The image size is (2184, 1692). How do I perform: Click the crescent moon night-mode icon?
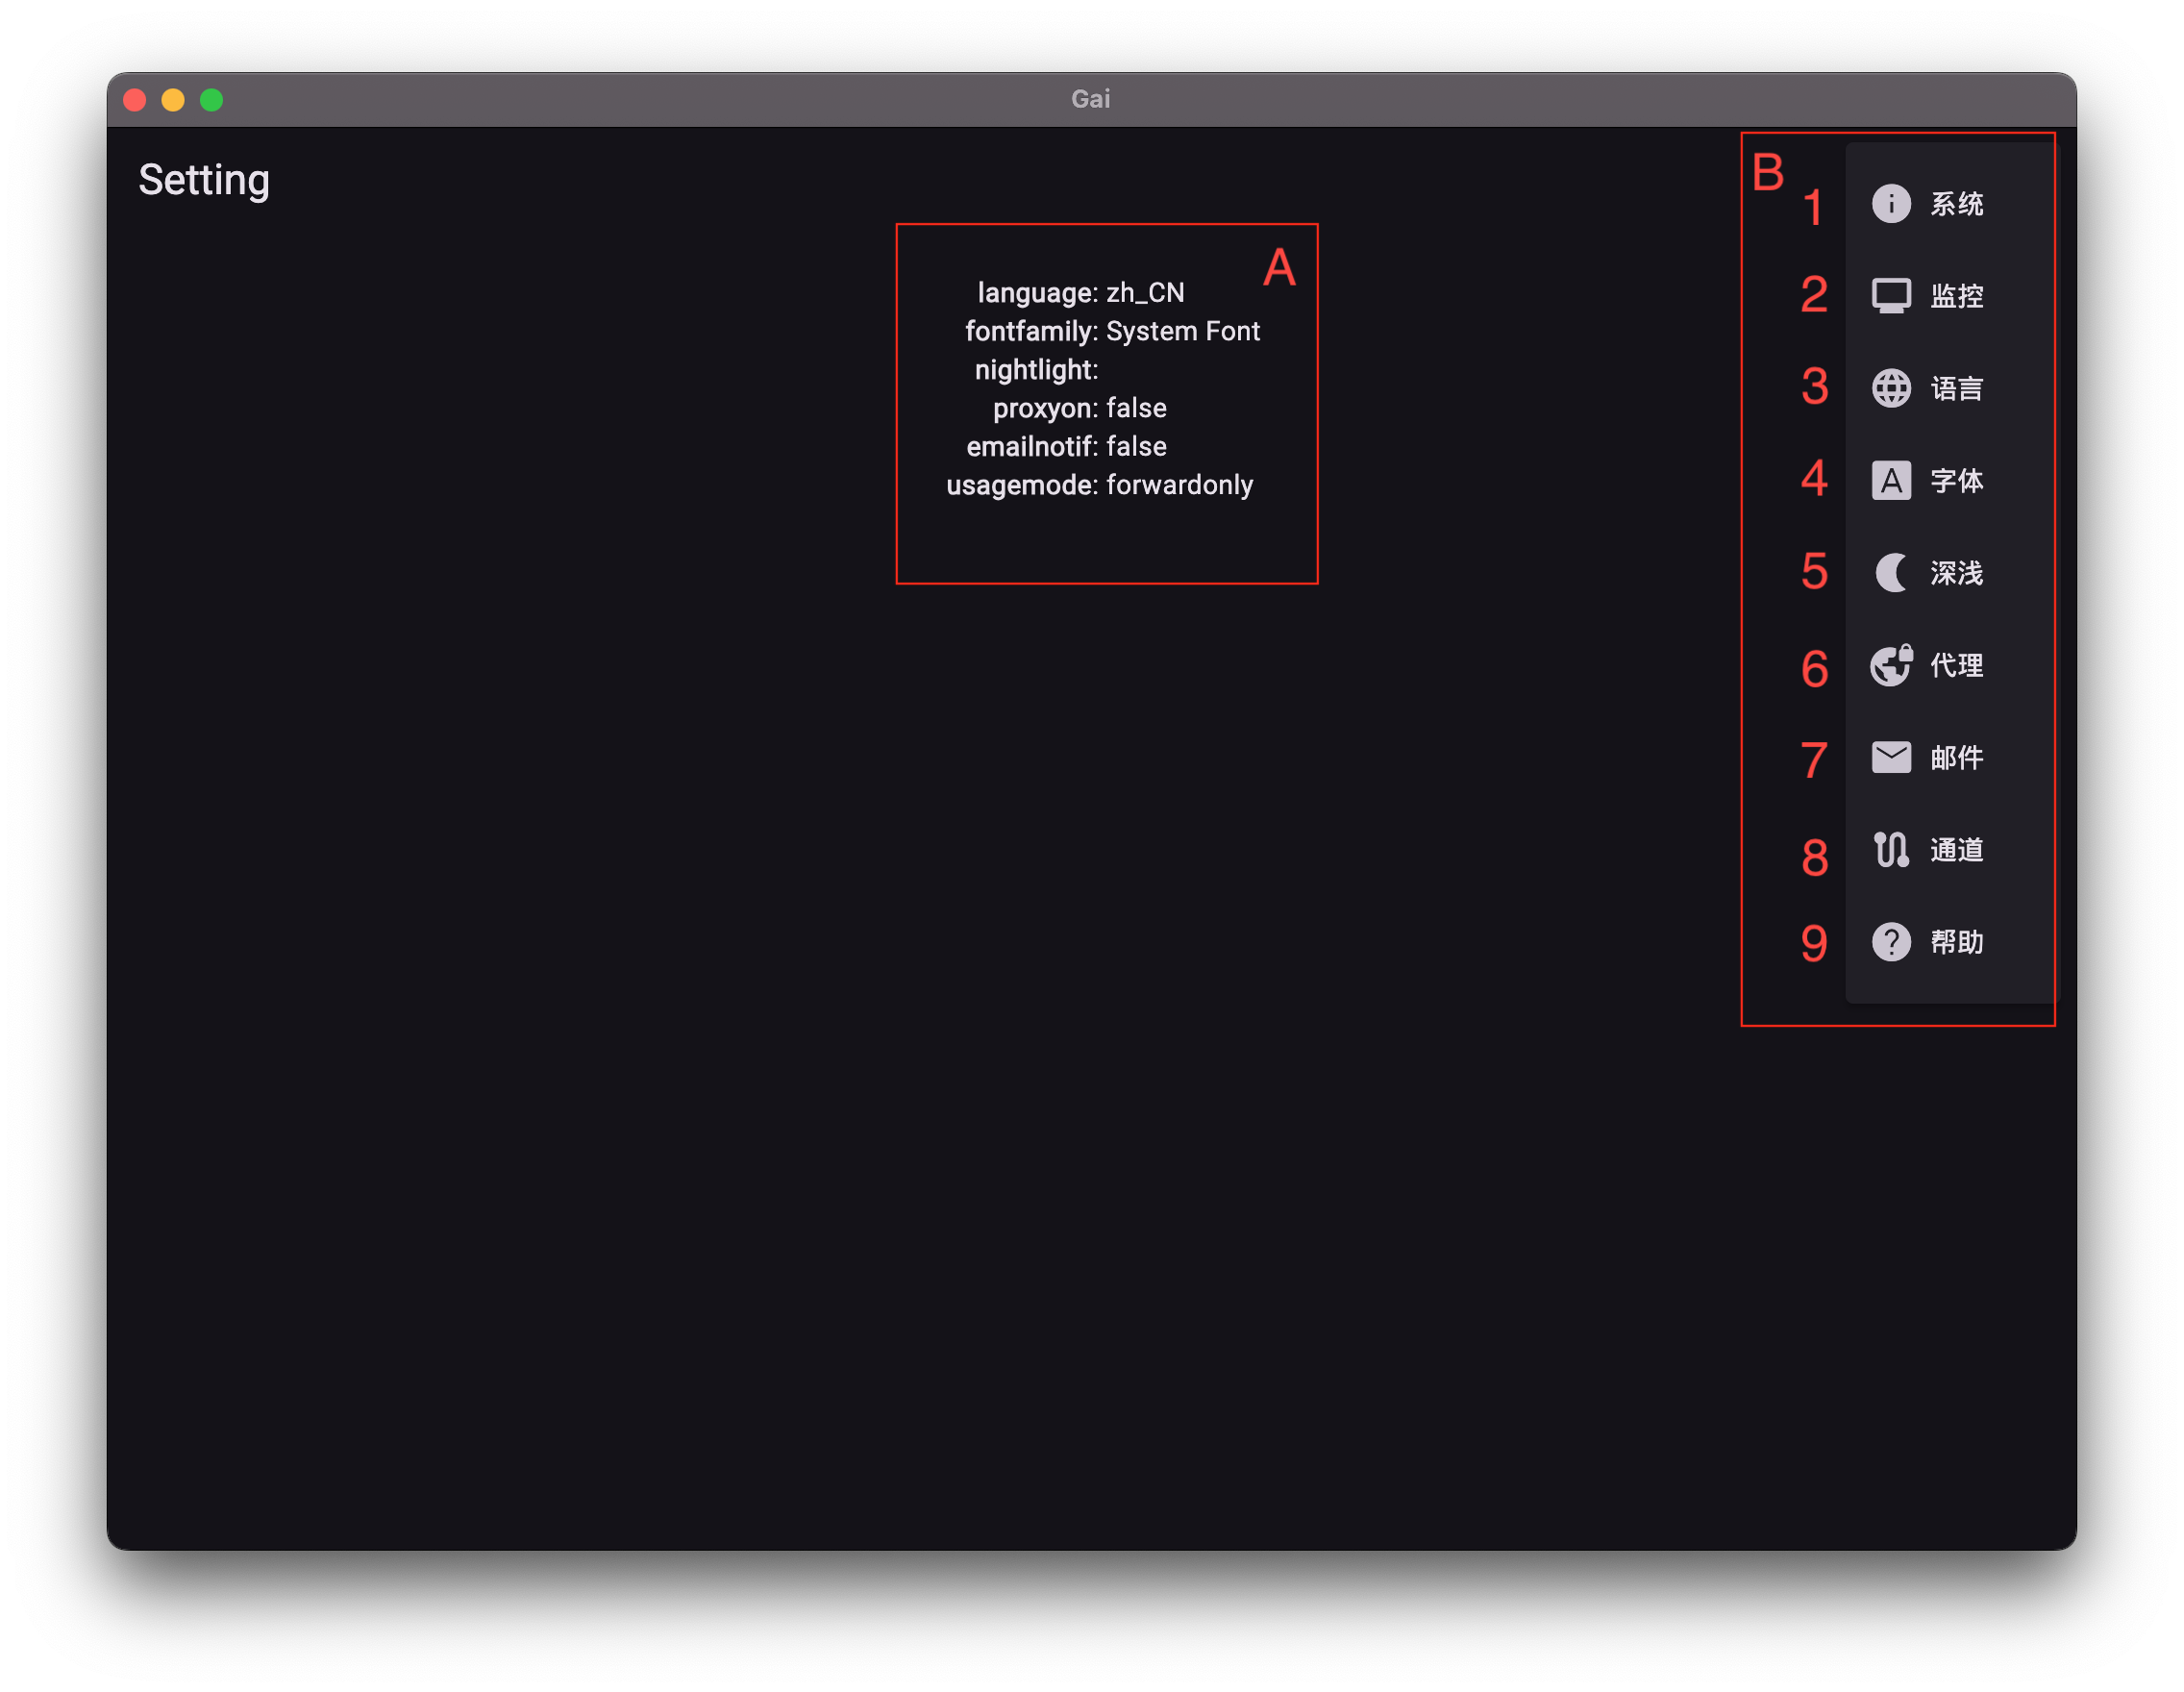pyautogui.click(x=1890, y=573)
